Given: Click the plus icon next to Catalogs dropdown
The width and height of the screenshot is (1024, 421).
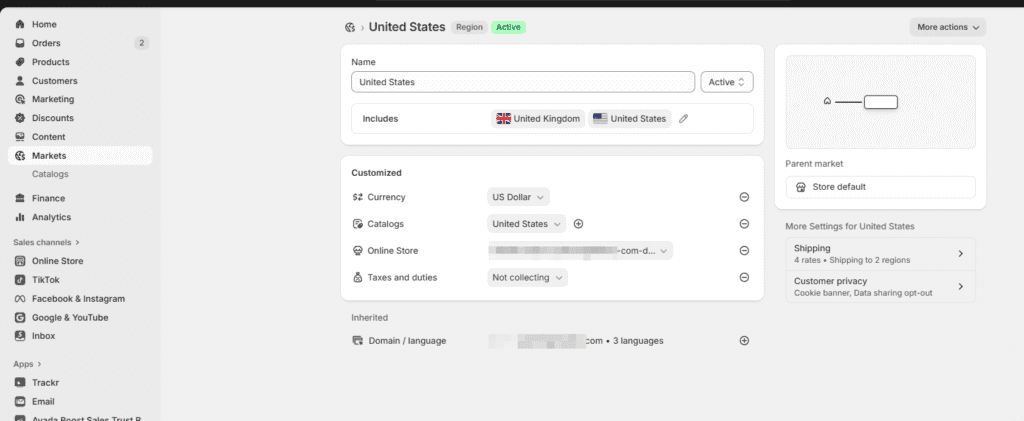Looking at the screenshot, I should click(578, 224).
